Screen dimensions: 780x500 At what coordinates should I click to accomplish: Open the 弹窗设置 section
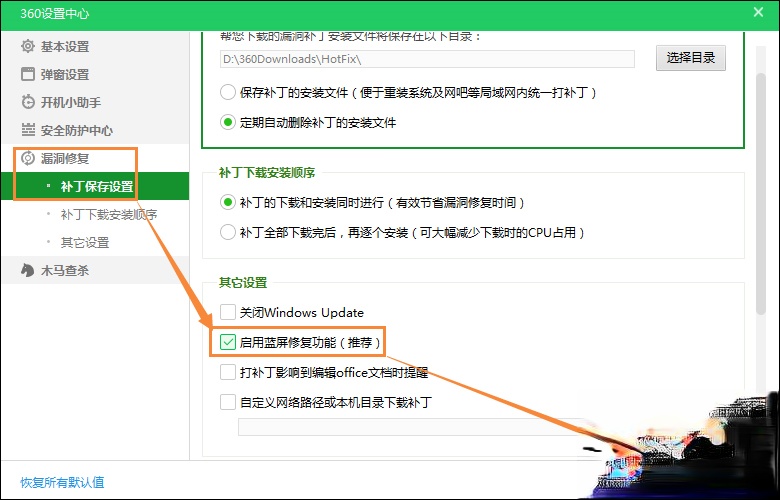pos(95,75)
